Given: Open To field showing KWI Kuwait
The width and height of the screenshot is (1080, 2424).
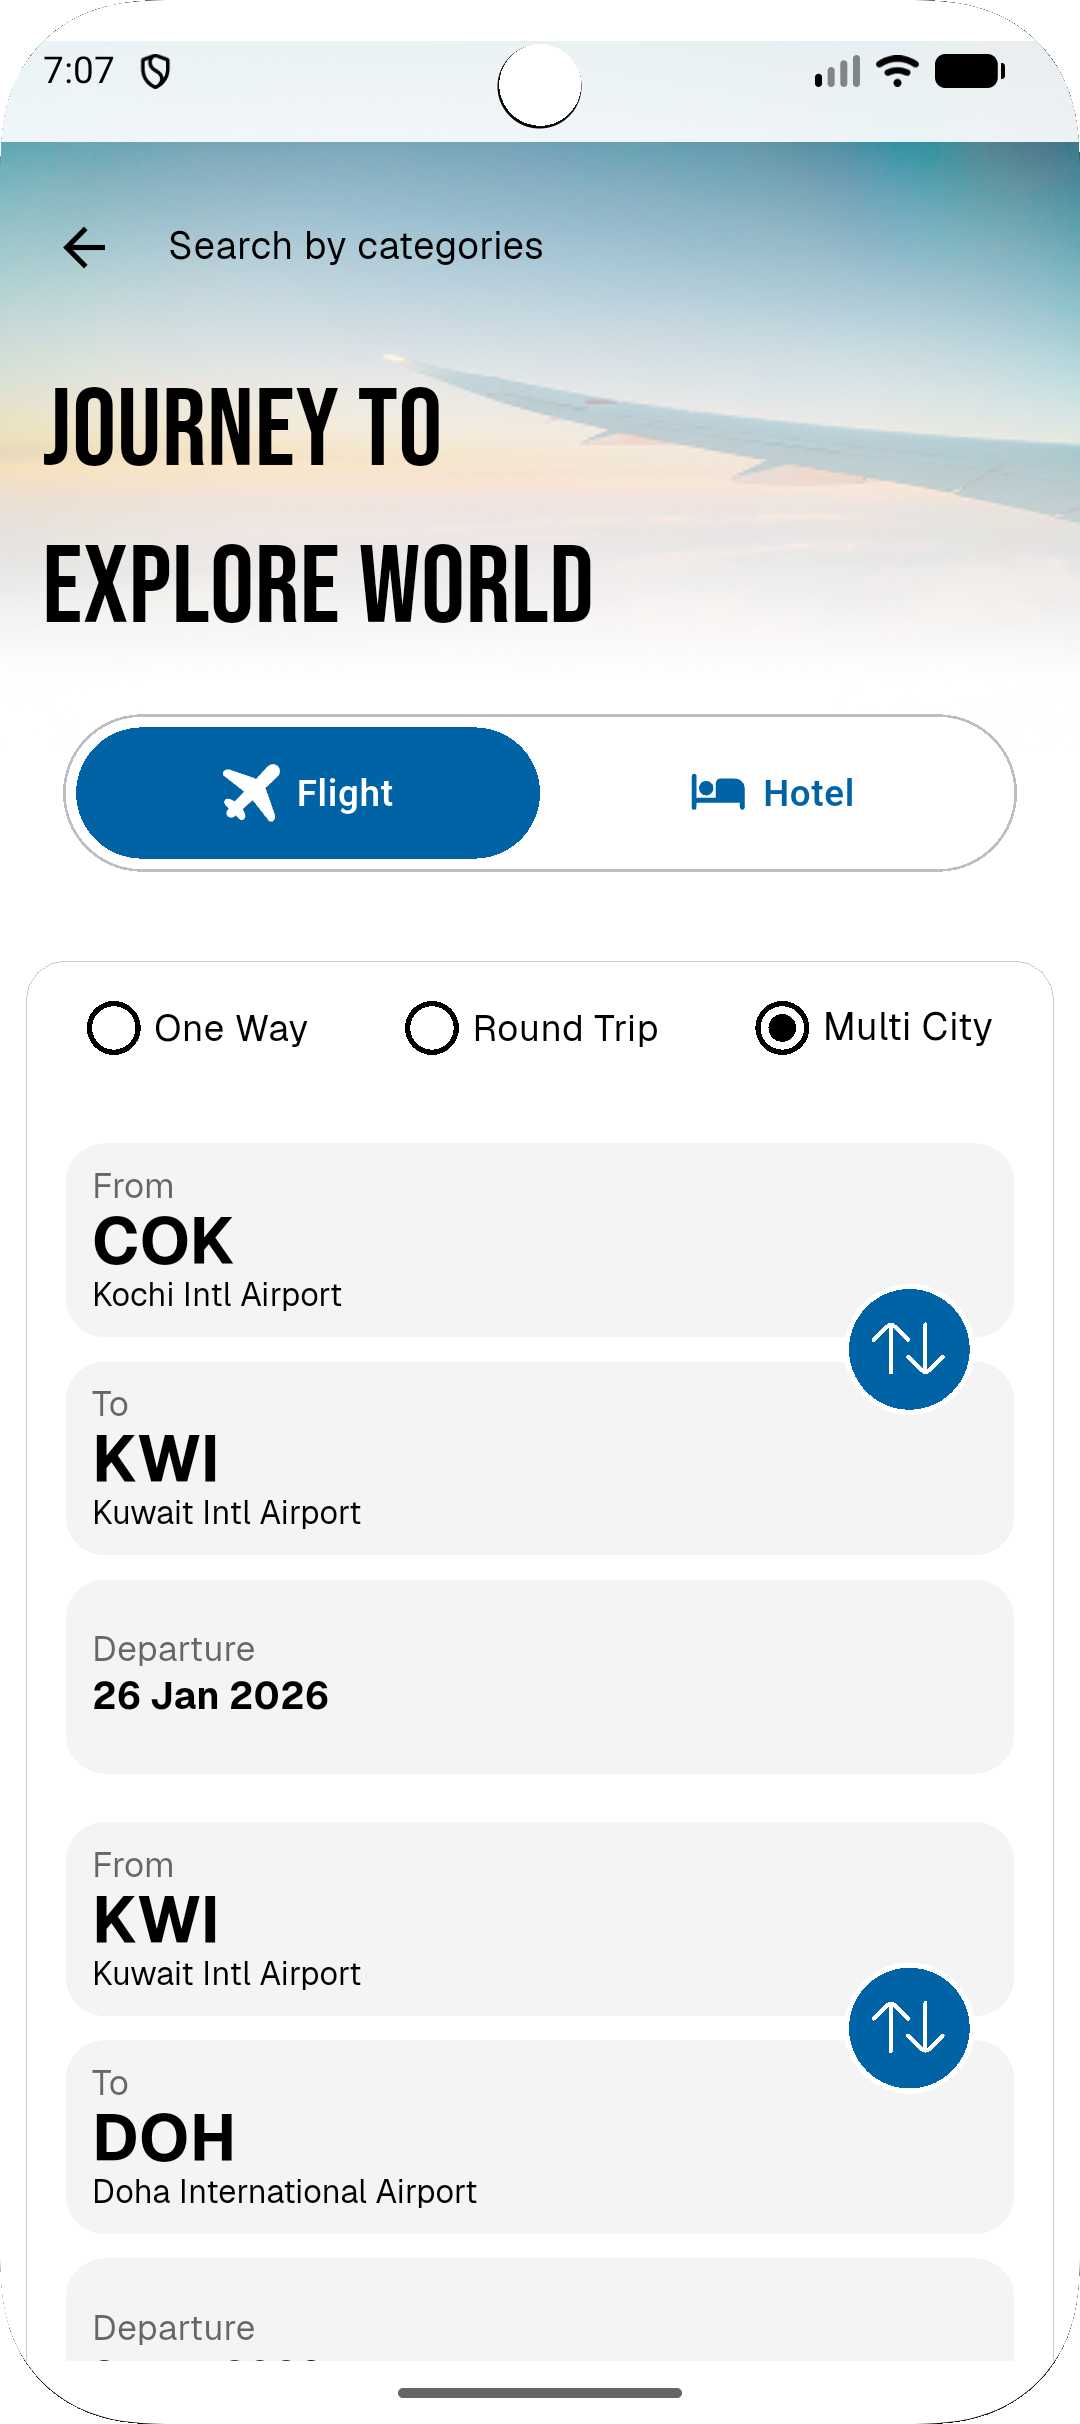Looking at the screenshot, I should 450,1459.
